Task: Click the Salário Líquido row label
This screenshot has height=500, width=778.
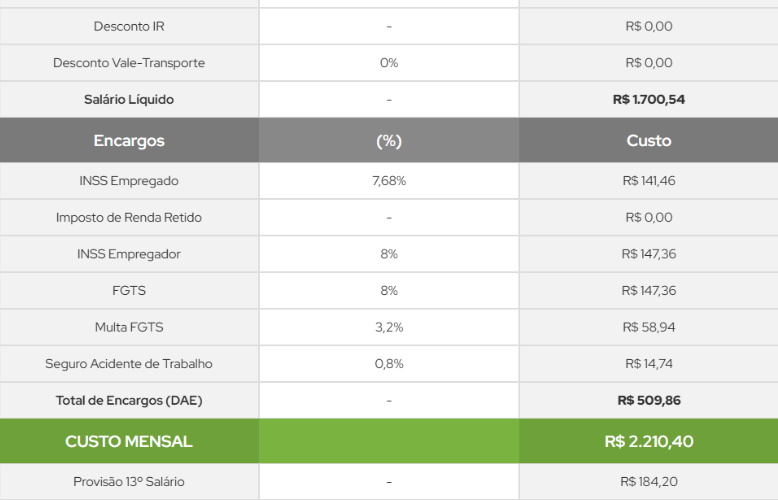Action: pyautogui.click(x=129, y=99)
